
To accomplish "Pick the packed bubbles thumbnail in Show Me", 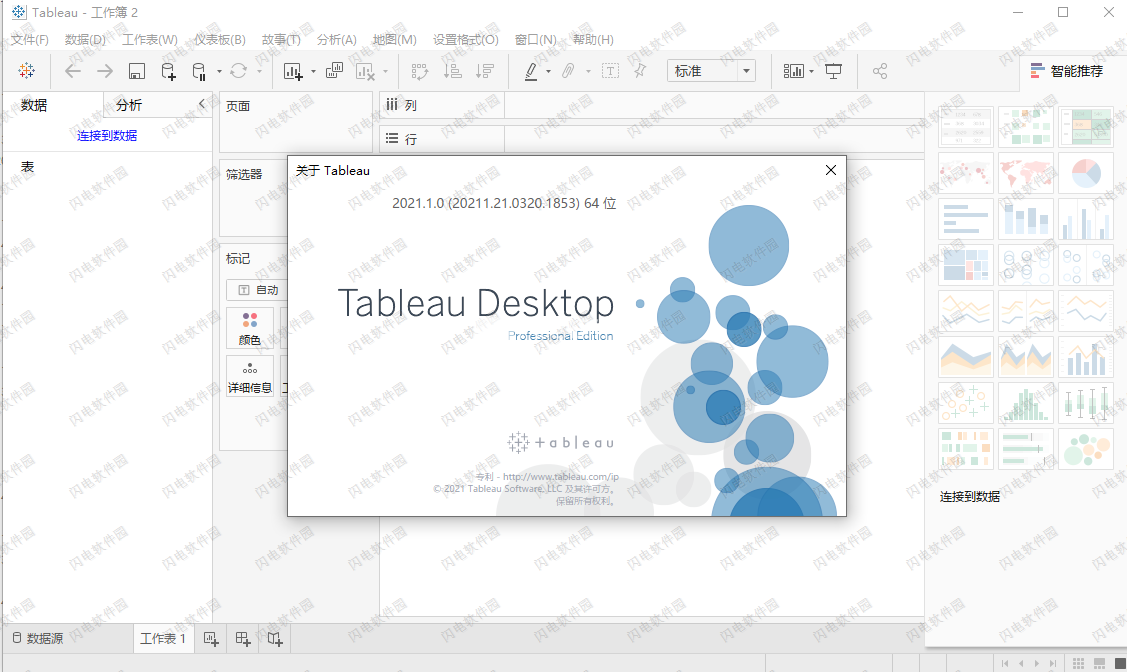I will pos(1086,448).
